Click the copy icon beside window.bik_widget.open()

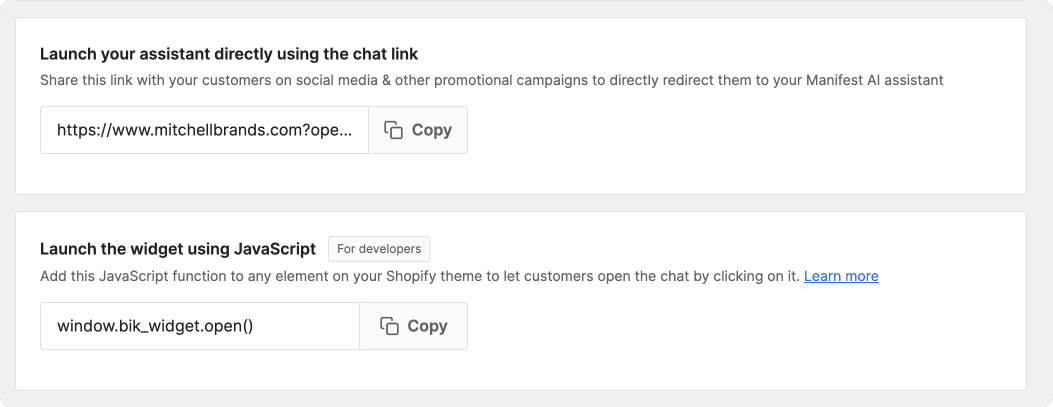[x=390, y=326]
